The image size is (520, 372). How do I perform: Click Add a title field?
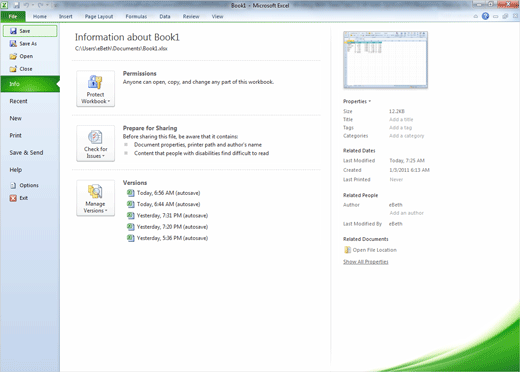(401, 120)
